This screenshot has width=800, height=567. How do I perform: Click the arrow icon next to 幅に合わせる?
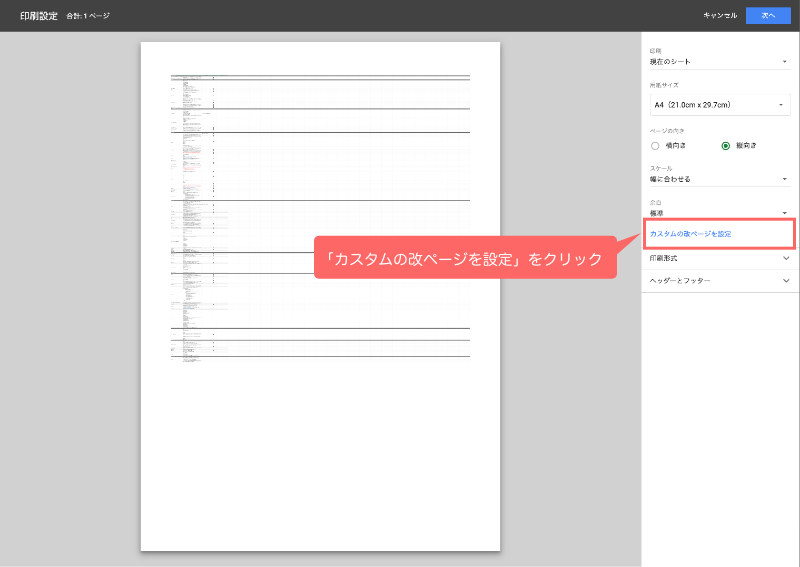click(785, 180)
